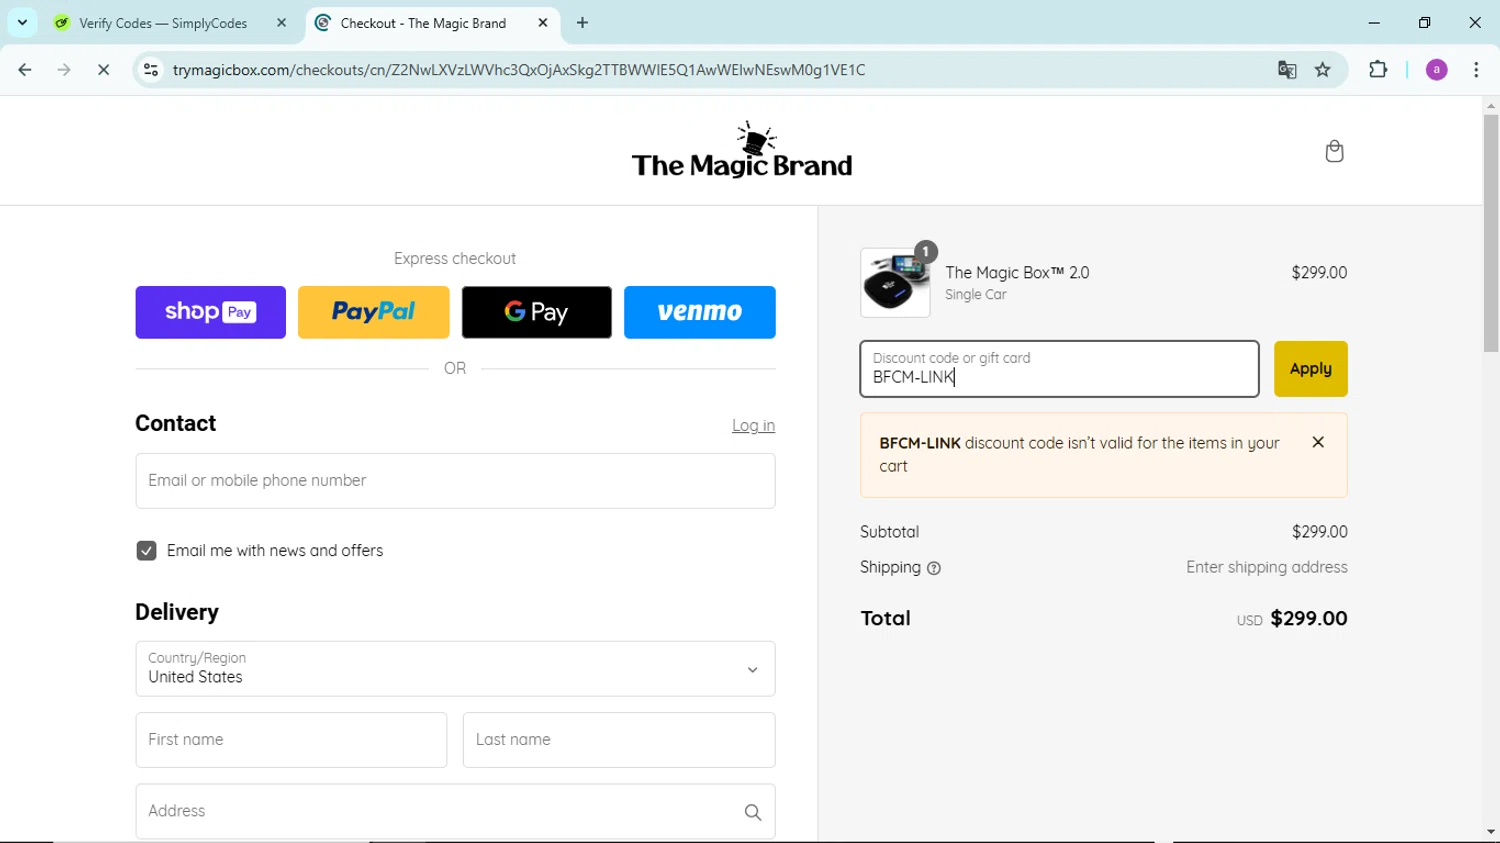Screen dimensions: 1500x843
Task: Pay with Shop Pay express checkout
Action: point(210,312)
